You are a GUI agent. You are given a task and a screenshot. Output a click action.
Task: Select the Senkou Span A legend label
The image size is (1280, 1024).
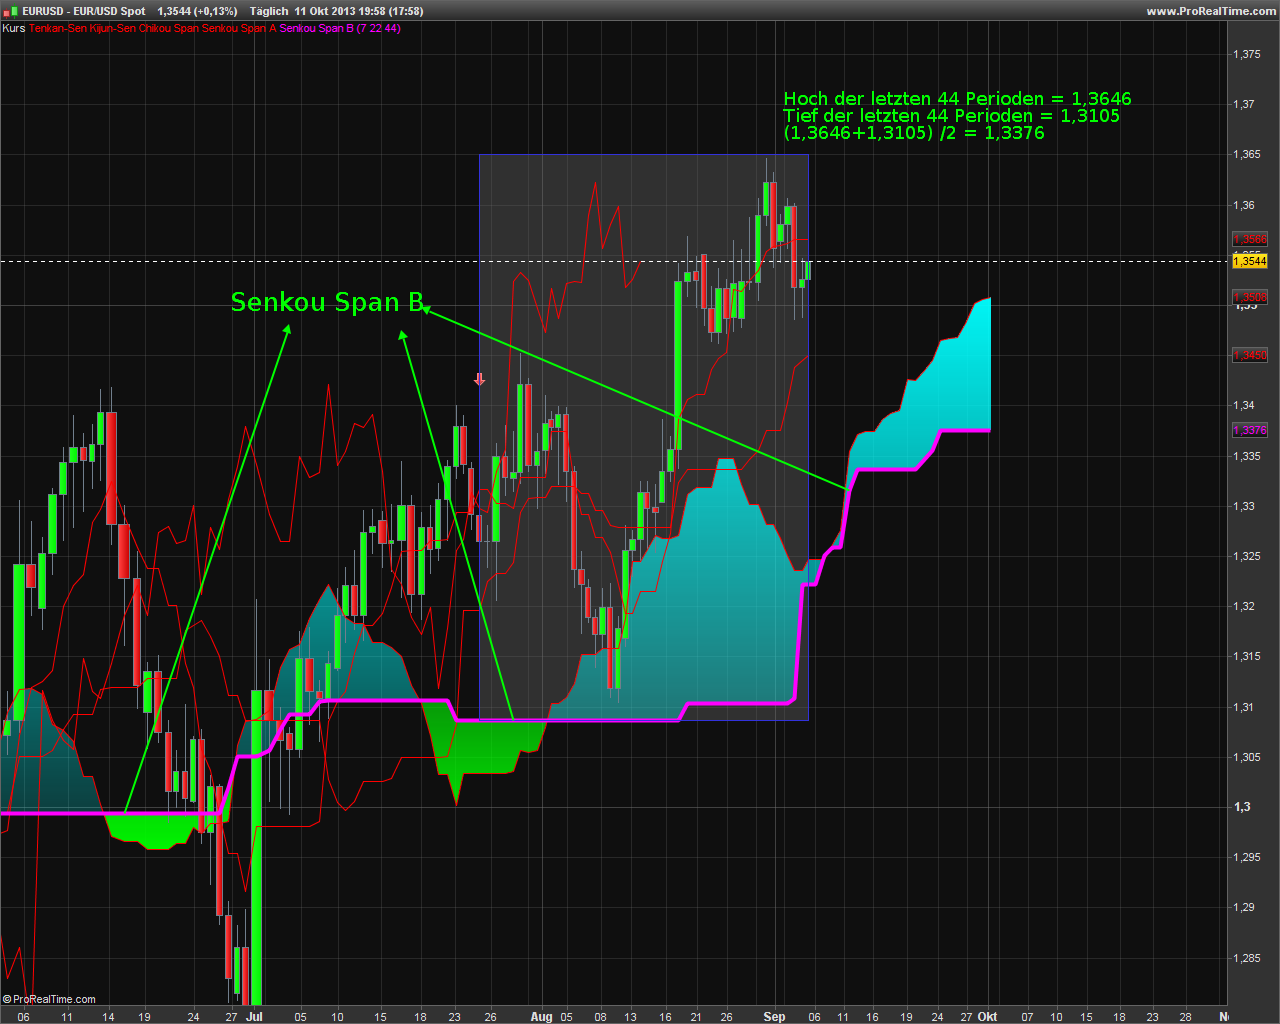(x=239, y=28)
